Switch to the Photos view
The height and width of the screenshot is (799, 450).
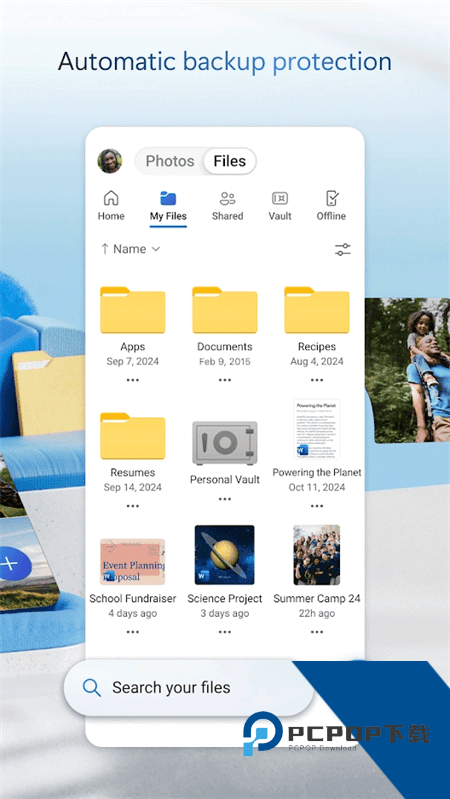tap(170, 161)
